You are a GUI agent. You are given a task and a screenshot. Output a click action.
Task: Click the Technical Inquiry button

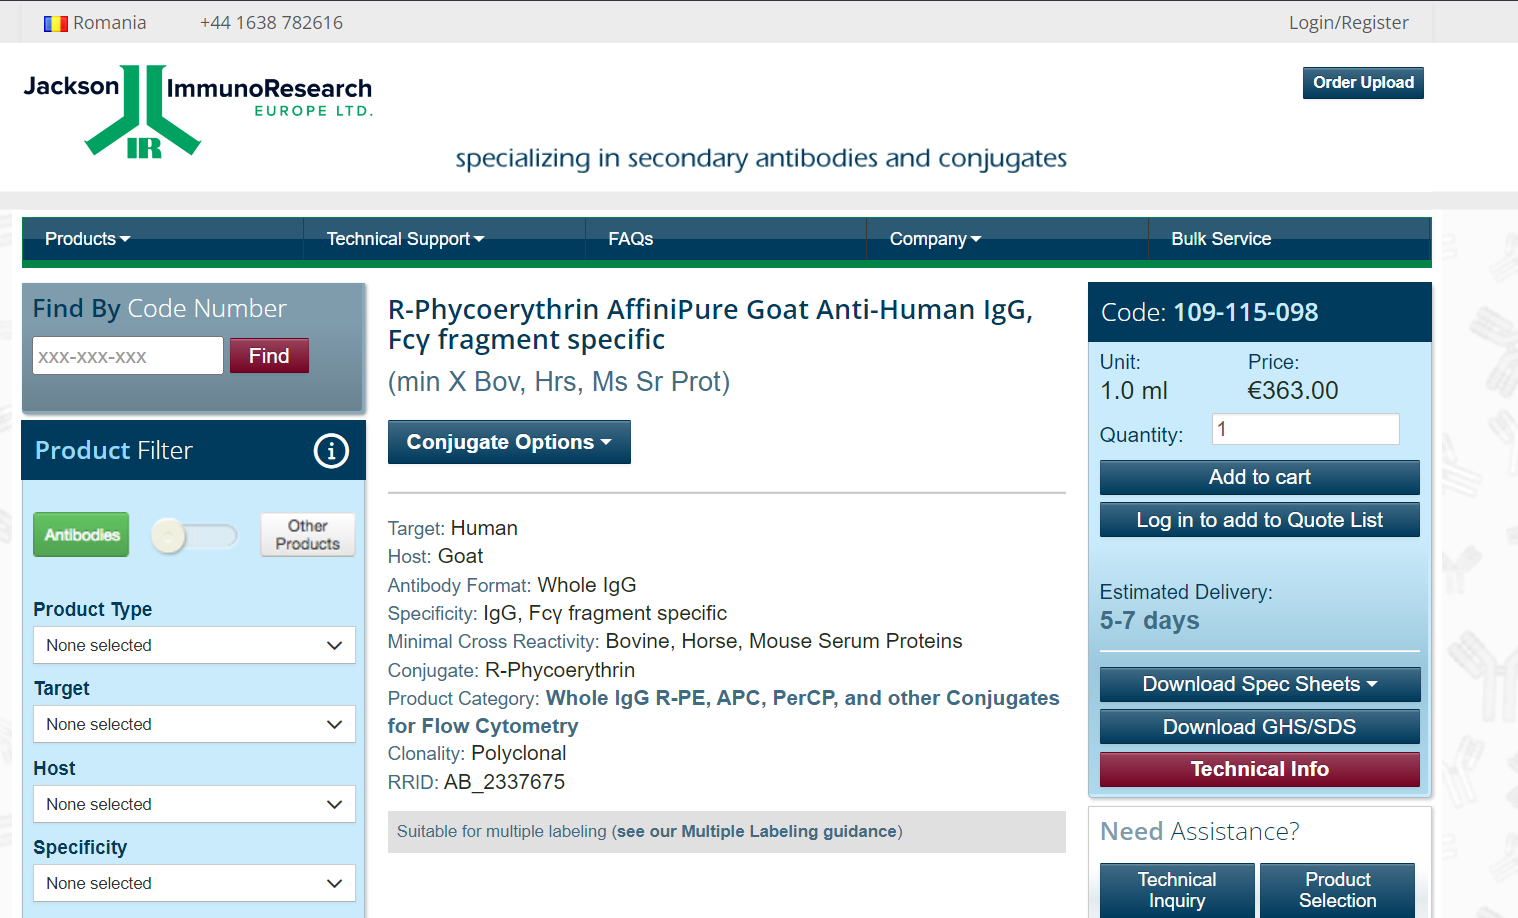(1177, 890)
